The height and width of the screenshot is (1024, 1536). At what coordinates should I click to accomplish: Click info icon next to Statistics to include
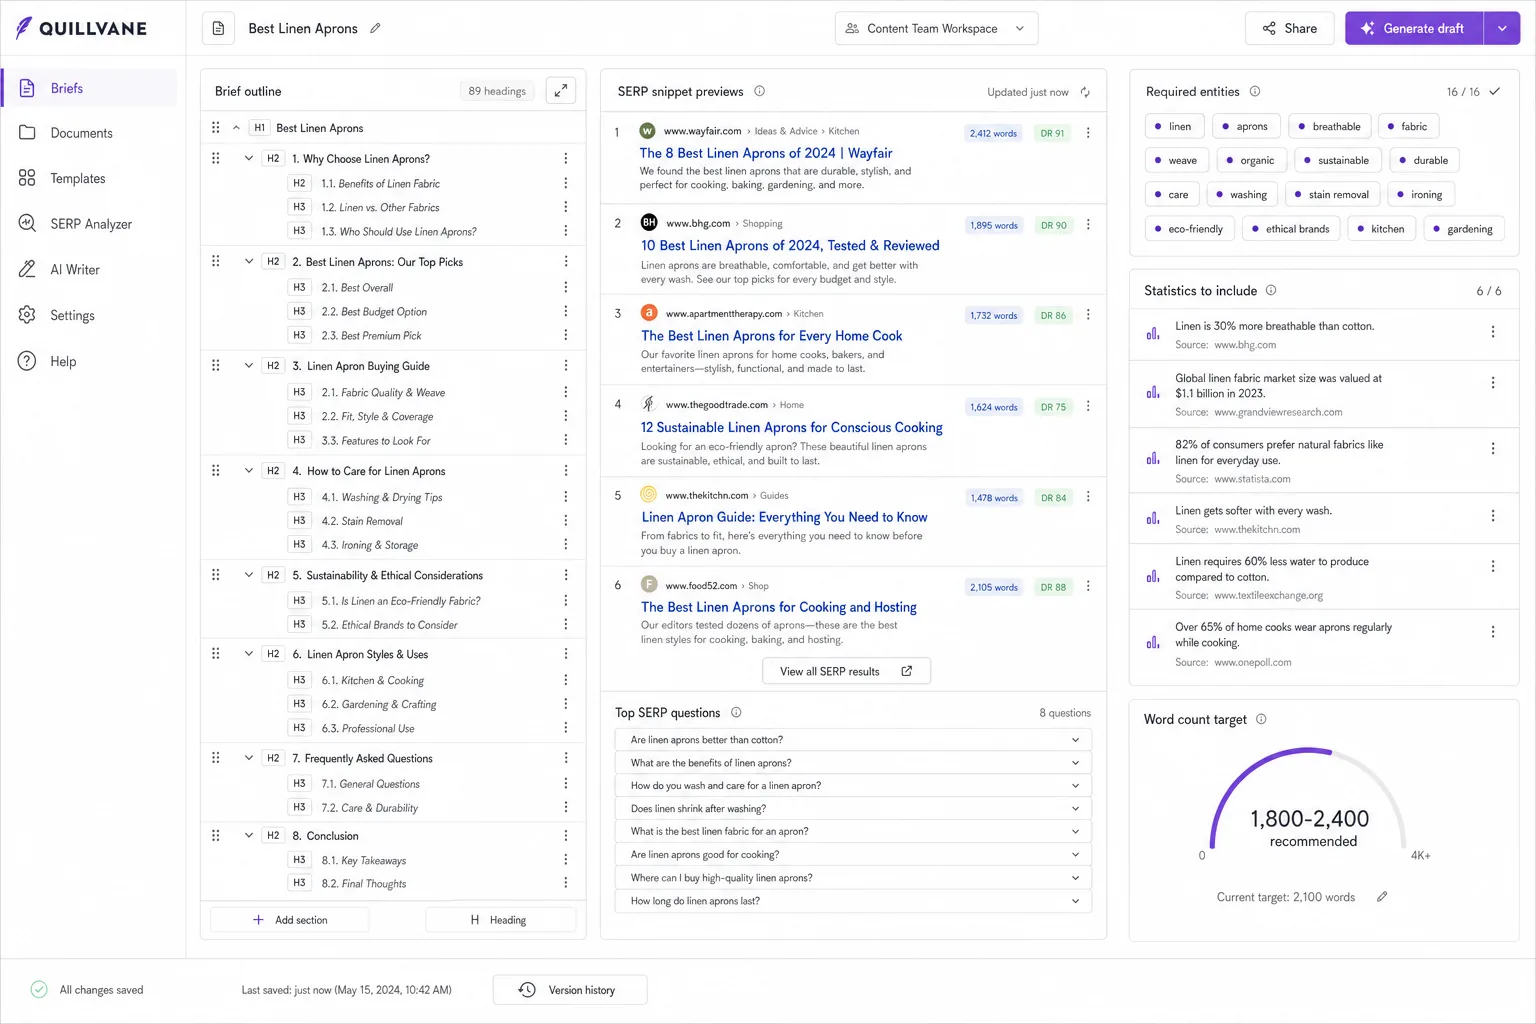pyautogui.click(x=1271, y=290)
